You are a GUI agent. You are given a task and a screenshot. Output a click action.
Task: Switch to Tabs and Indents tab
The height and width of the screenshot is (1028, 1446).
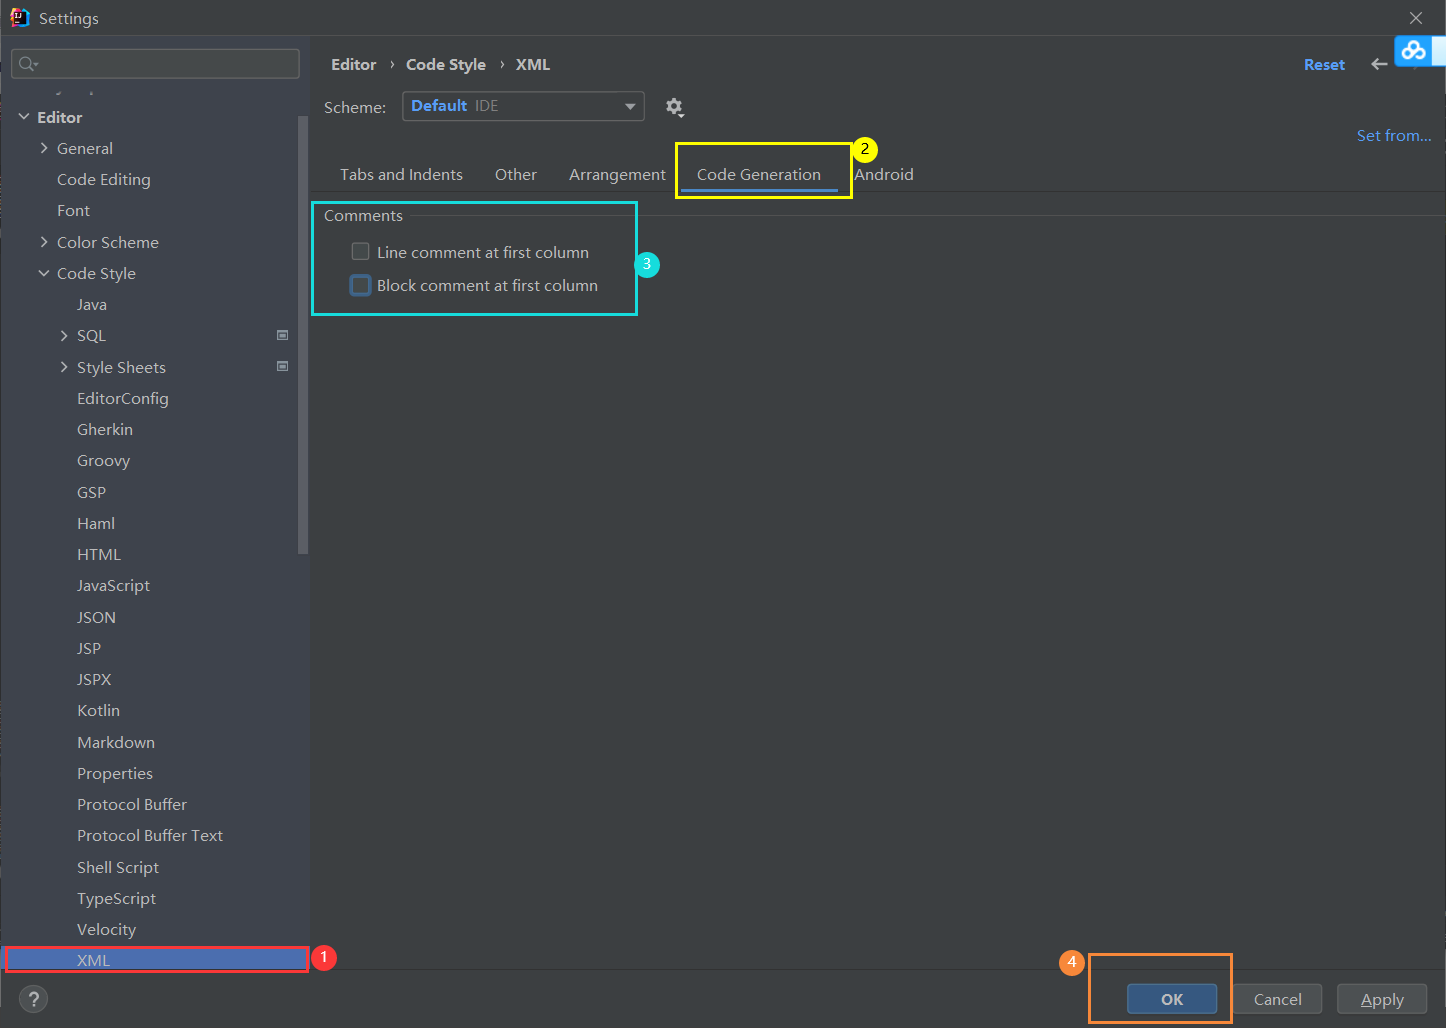401,174
